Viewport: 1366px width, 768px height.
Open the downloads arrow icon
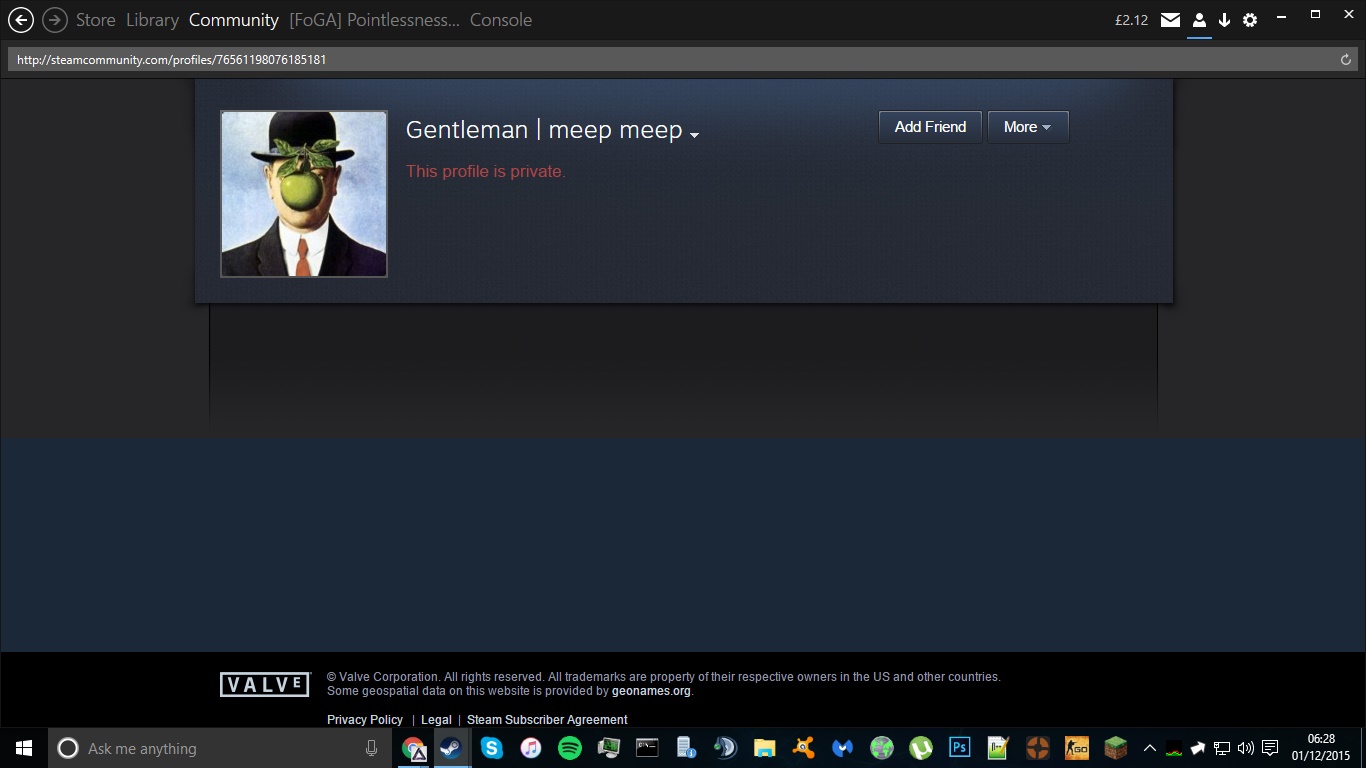point(1224,20)
